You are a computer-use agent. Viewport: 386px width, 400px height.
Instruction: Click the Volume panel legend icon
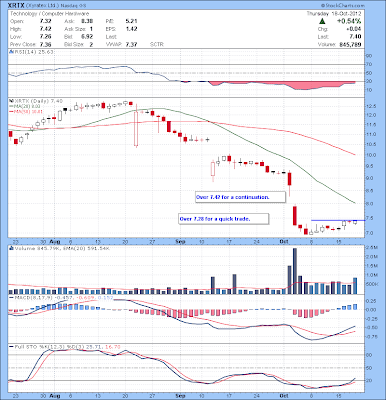click(x=11, y=248)
